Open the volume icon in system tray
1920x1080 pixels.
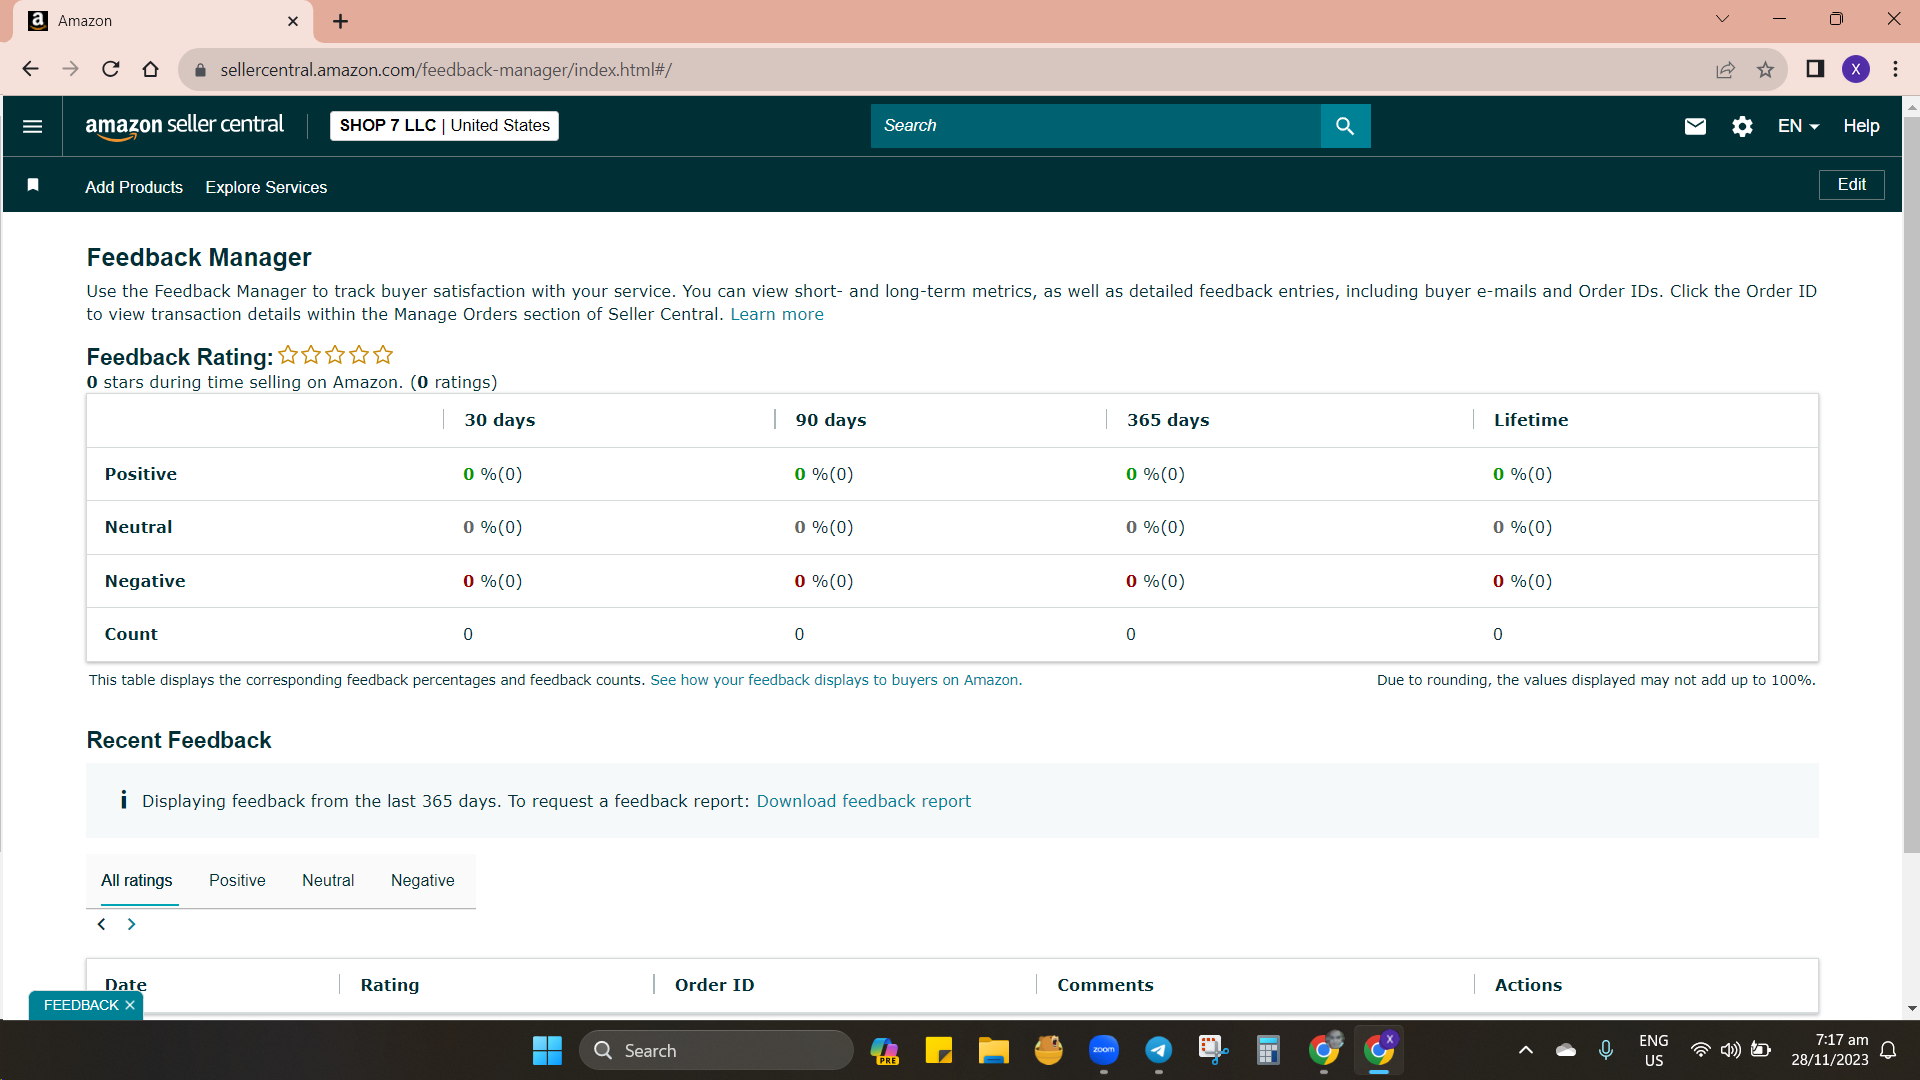(x=1730, y=1050)
